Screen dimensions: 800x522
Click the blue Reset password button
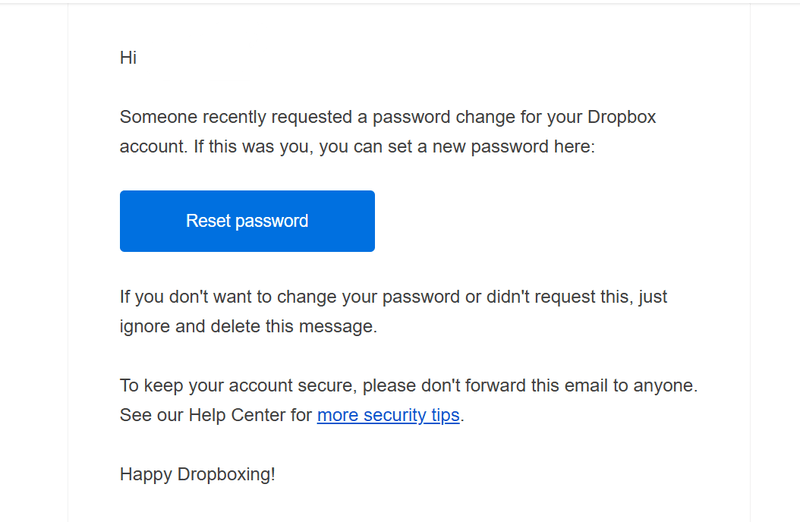pos(247,221)
